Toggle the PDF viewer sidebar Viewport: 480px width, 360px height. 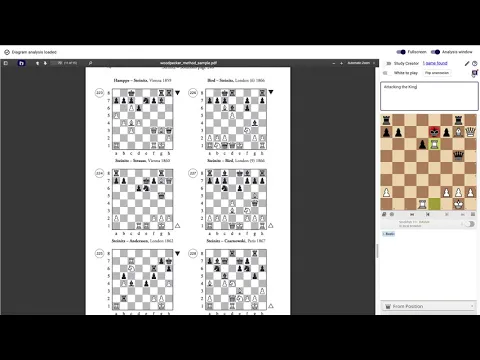click(x=6, y=63)
